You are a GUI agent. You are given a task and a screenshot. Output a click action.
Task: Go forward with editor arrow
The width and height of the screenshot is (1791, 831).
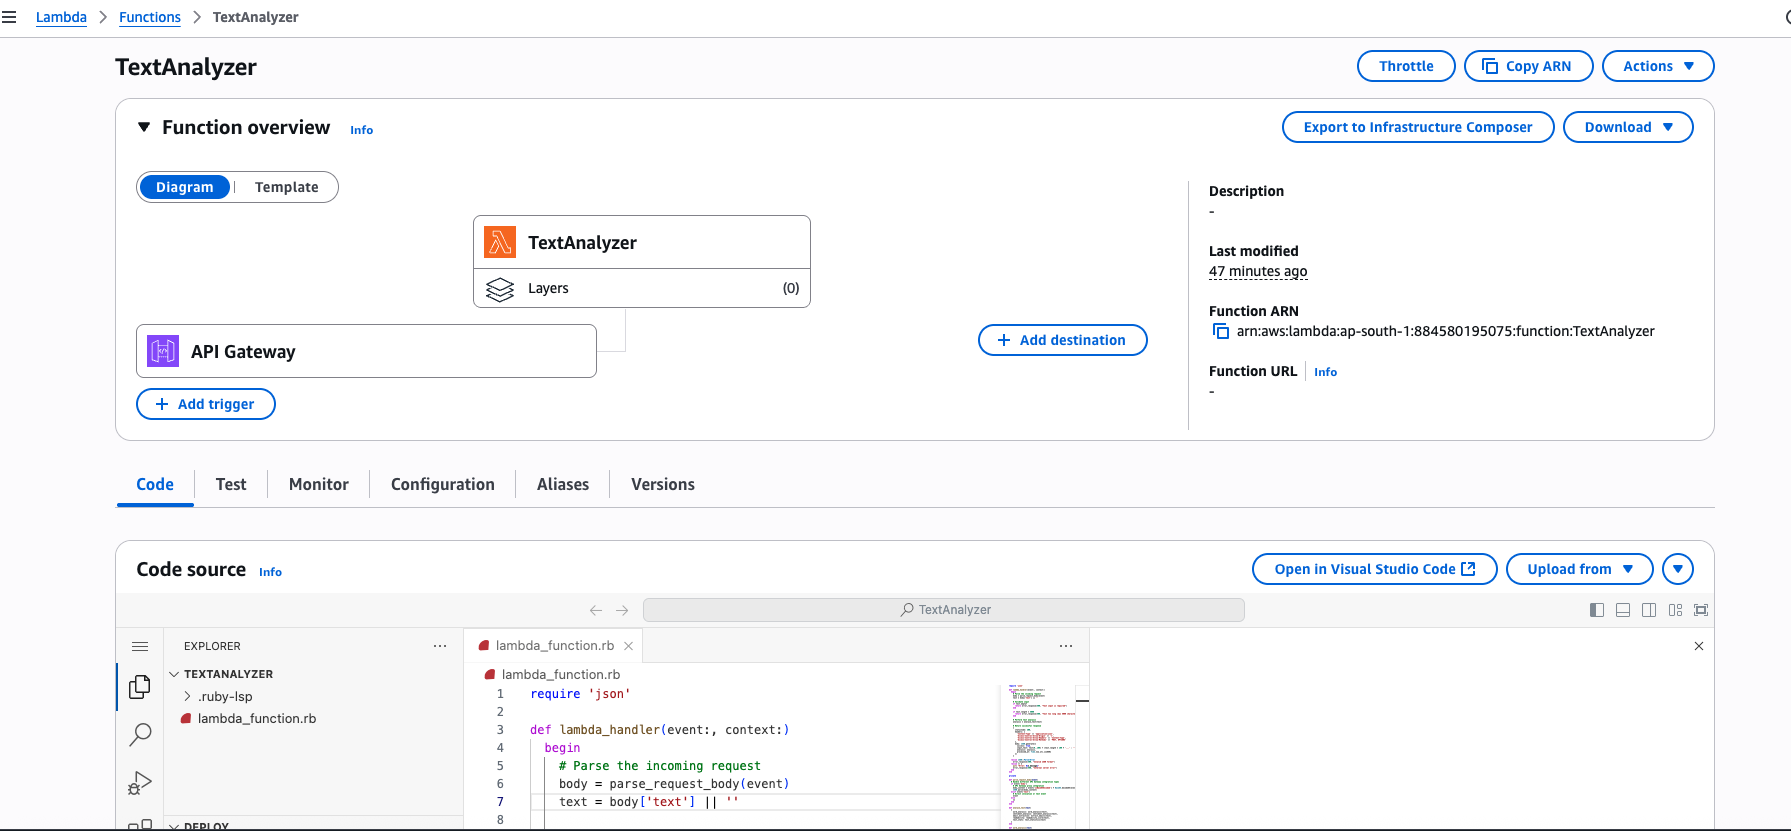pos(622,610)
